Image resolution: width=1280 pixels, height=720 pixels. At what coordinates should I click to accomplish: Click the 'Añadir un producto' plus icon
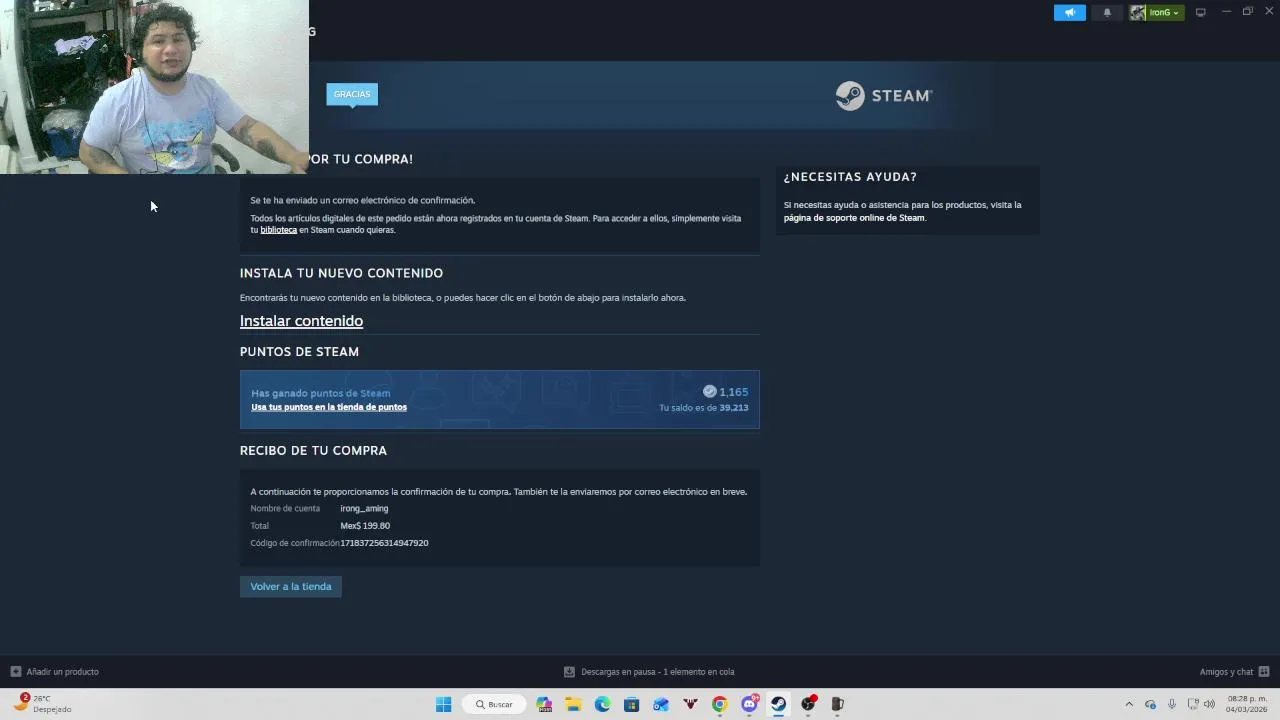coord(15,672)
